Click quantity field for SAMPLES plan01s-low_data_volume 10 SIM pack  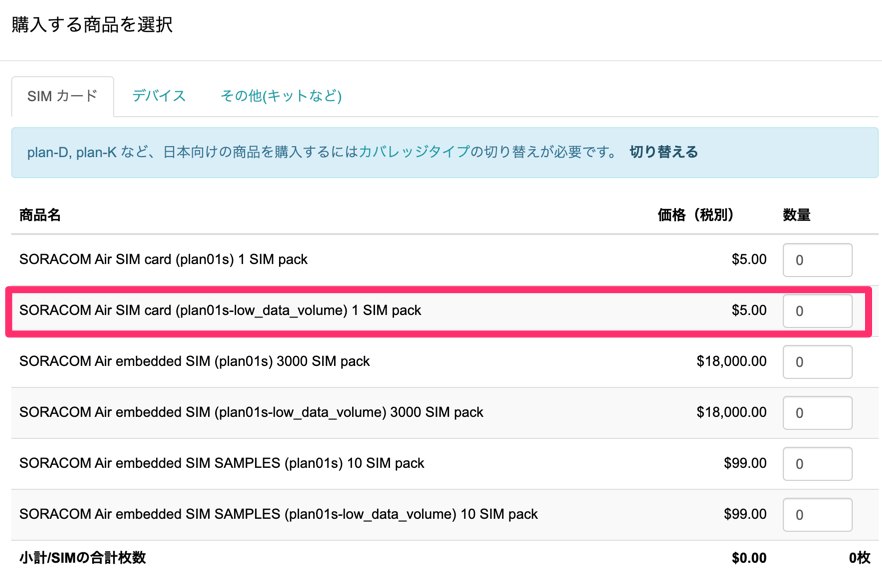pyautogui.click(x=817, y=515)
